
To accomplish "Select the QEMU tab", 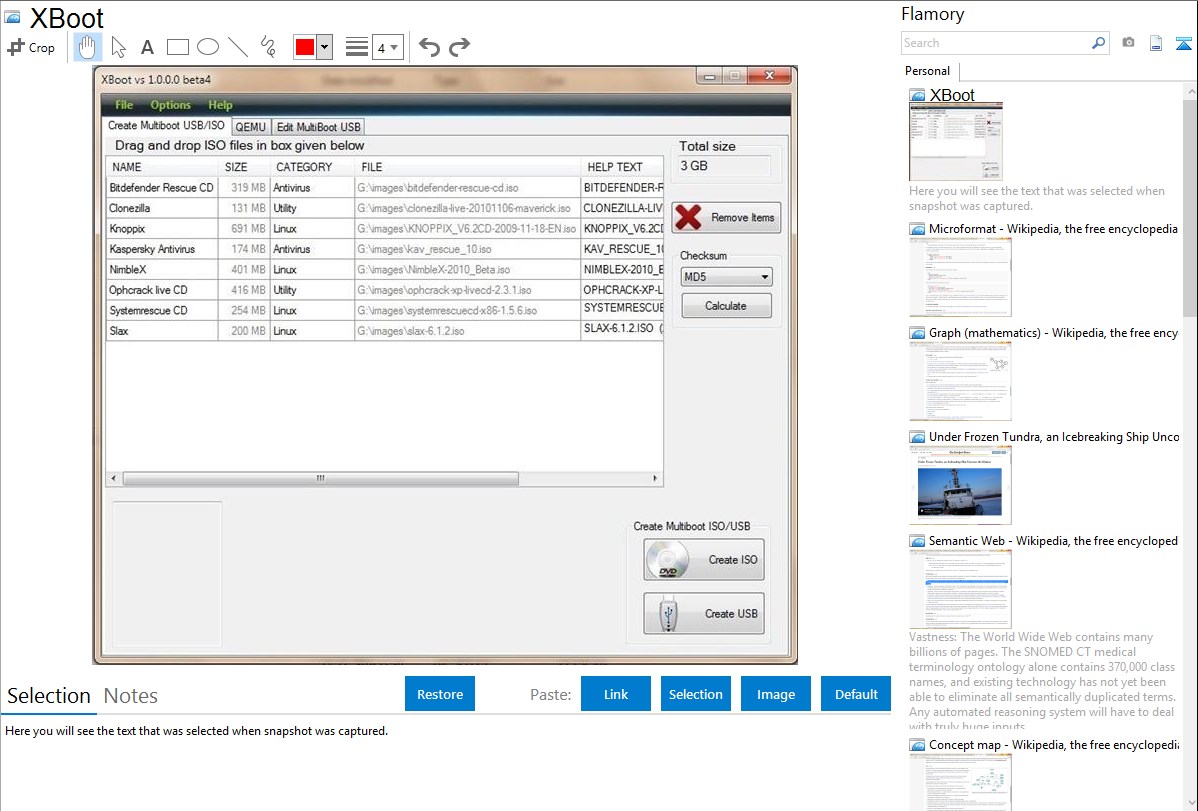I will click(251, 127).
